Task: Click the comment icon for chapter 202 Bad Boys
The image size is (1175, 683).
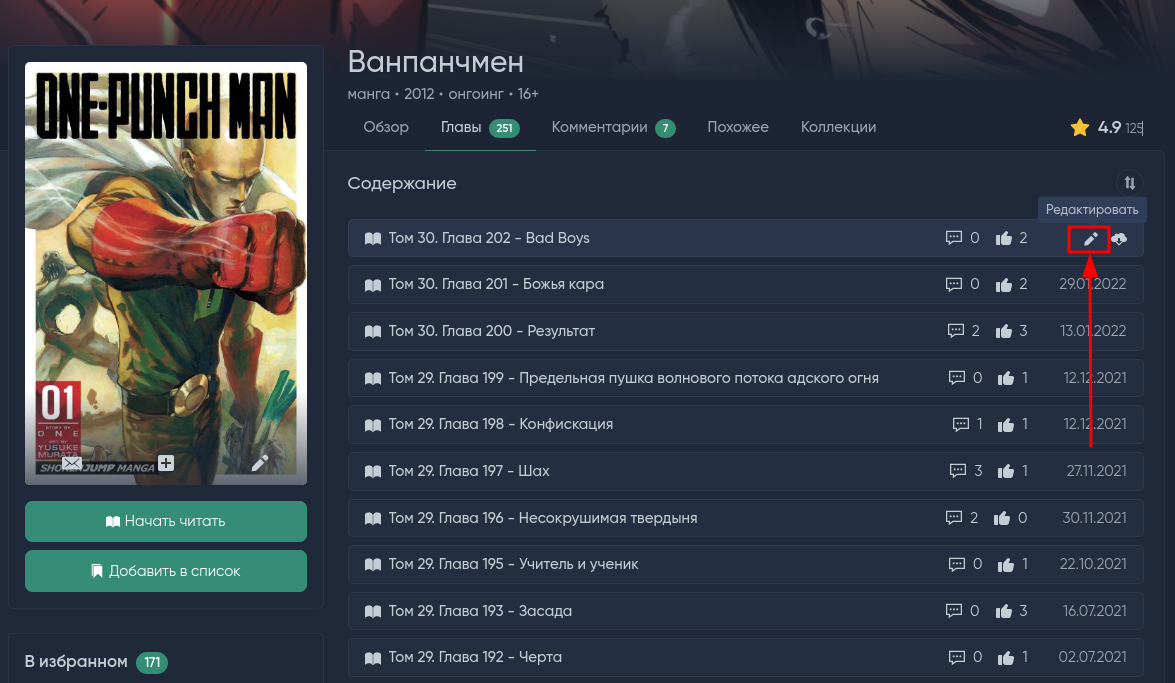Action: point(953,238)
